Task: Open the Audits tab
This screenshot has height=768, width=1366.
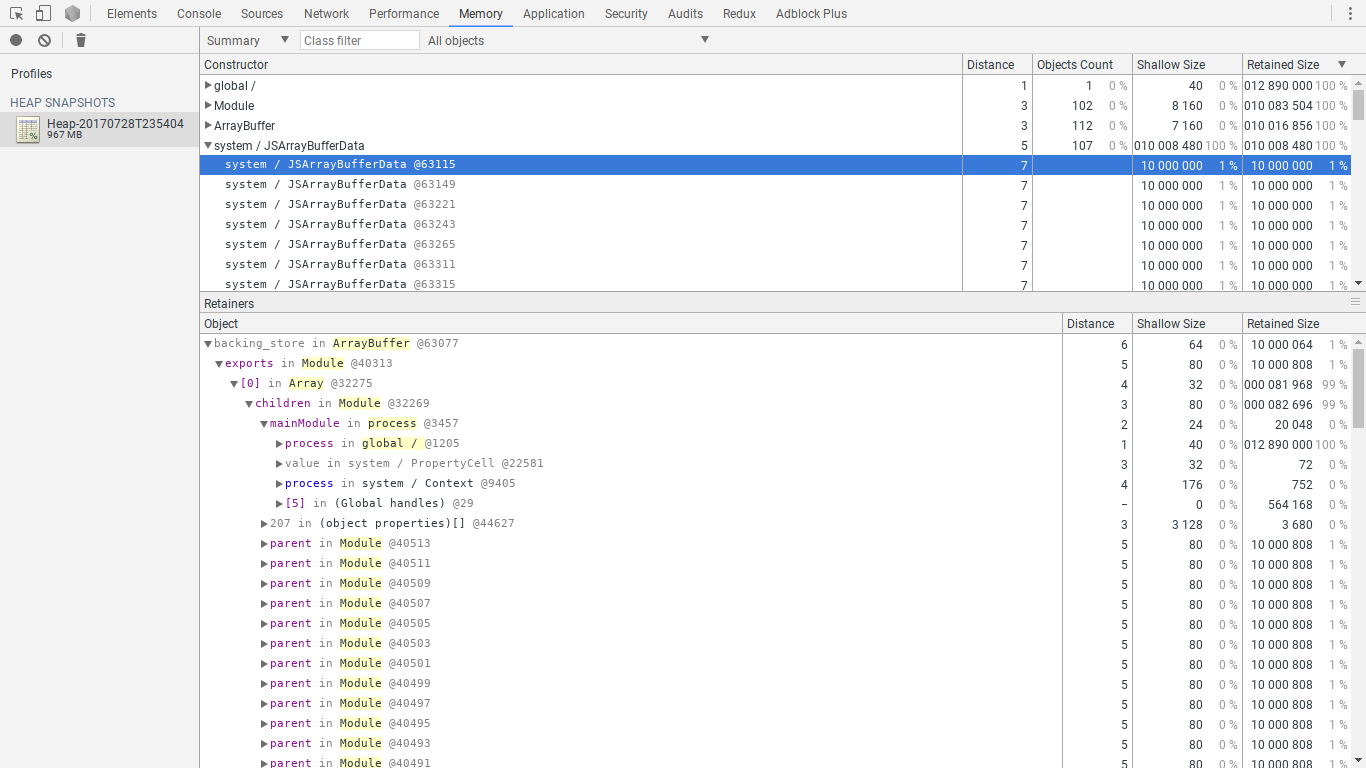Action: tap(685, 13)
